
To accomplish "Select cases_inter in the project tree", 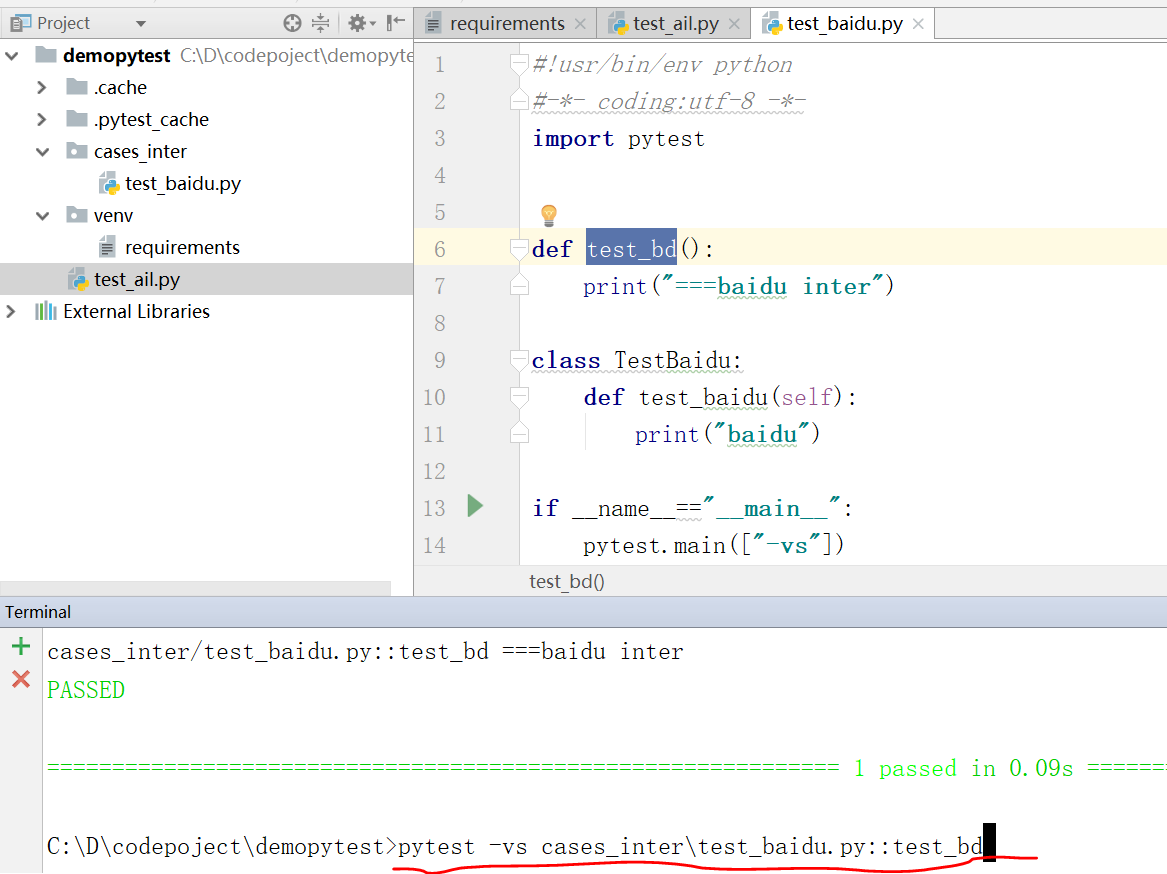I will pyautogui.click(x=140, y=152).
